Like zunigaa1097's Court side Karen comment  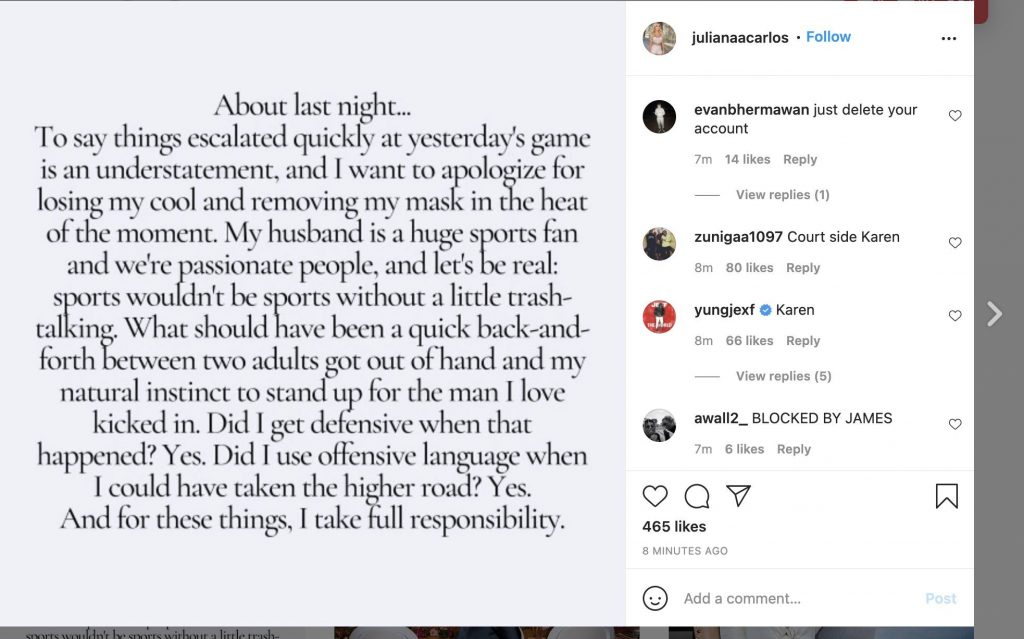point(955,243)
